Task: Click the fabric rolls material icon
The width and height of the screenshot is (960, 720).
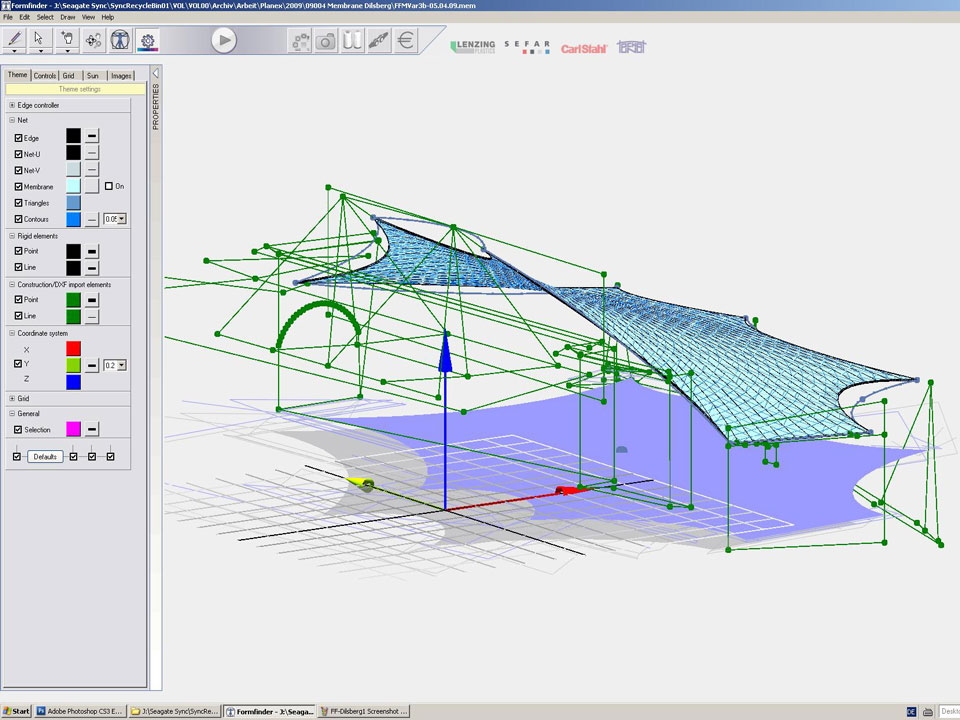Action: tap(352, 40)
